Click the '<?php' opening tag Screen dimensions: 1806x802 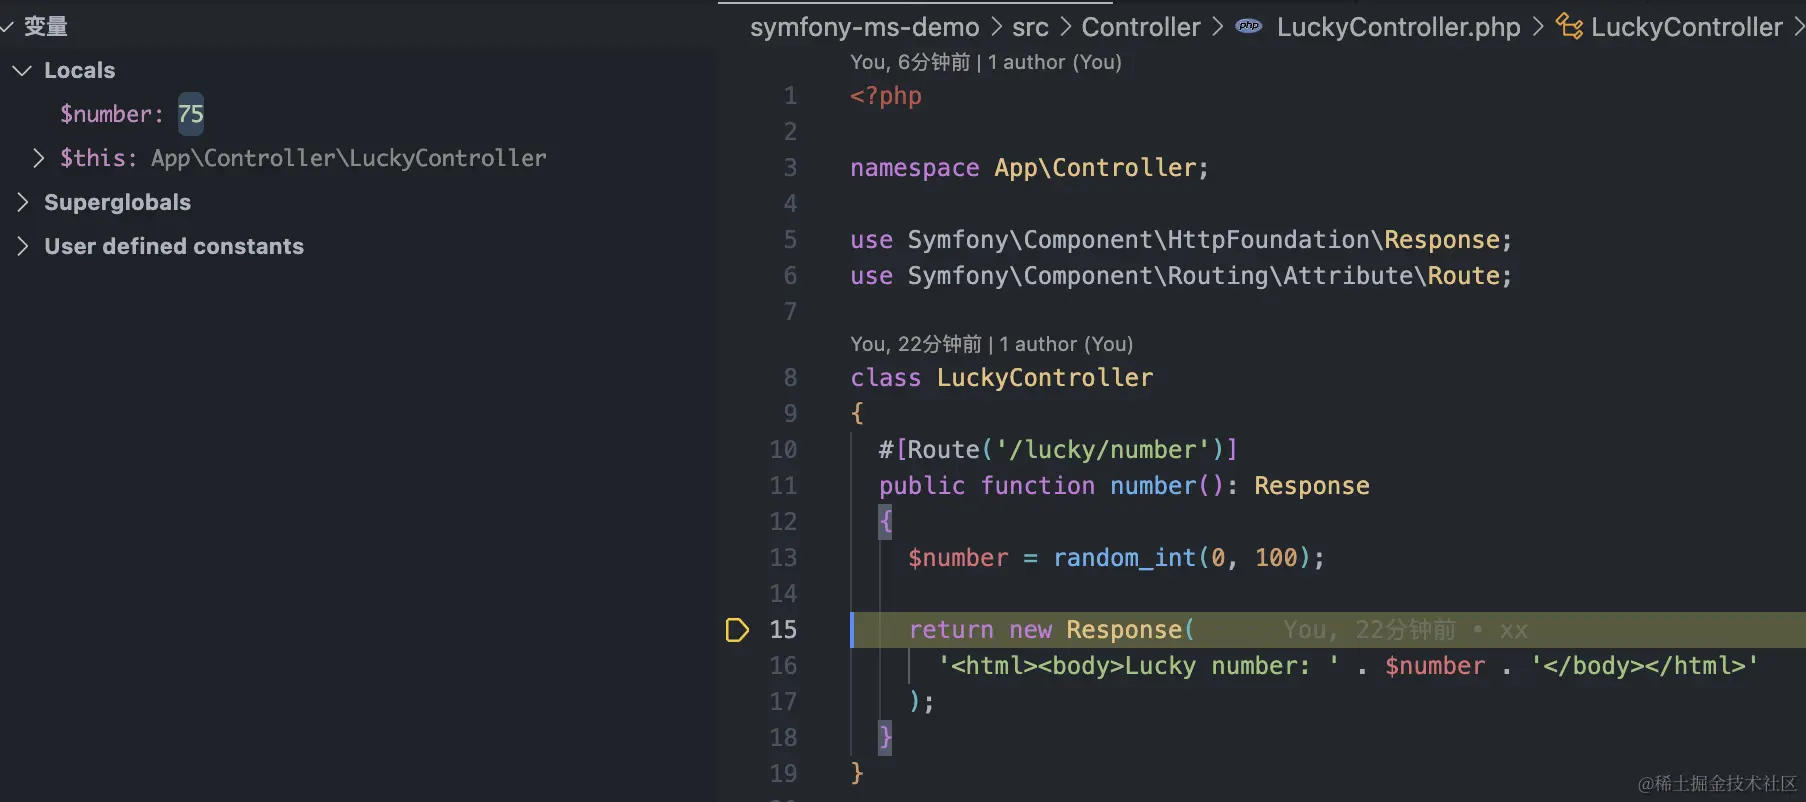coord(886,96)
